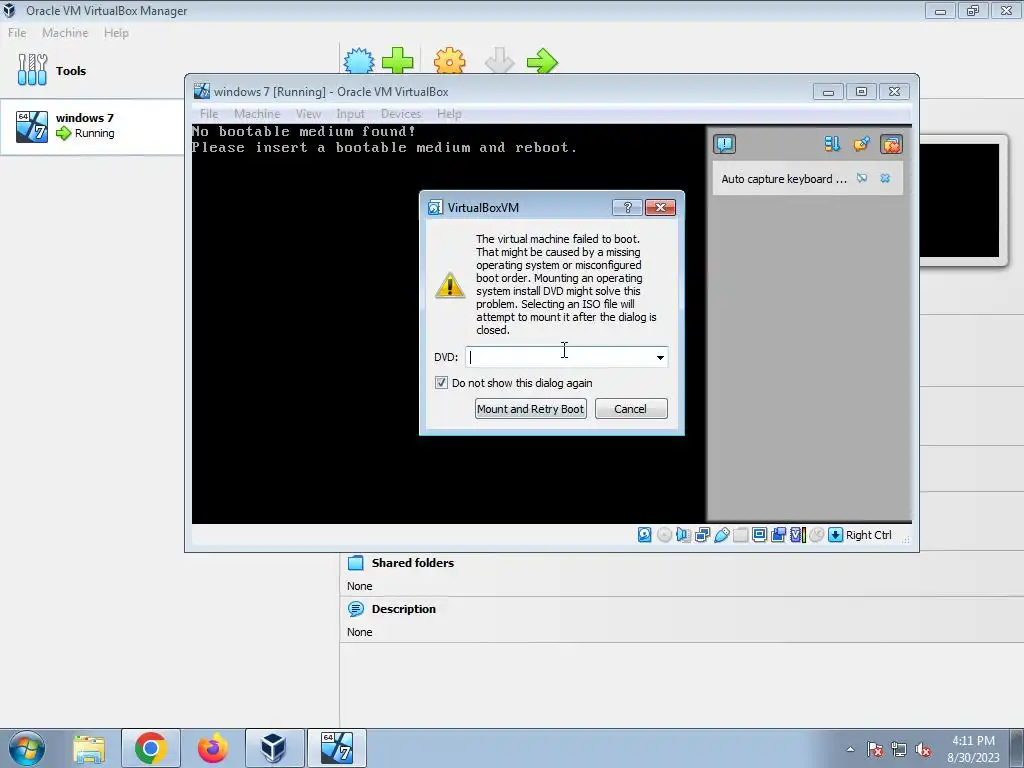
Task: Click the blue New VM toolbar icon
Action: (x=359, y=61)
